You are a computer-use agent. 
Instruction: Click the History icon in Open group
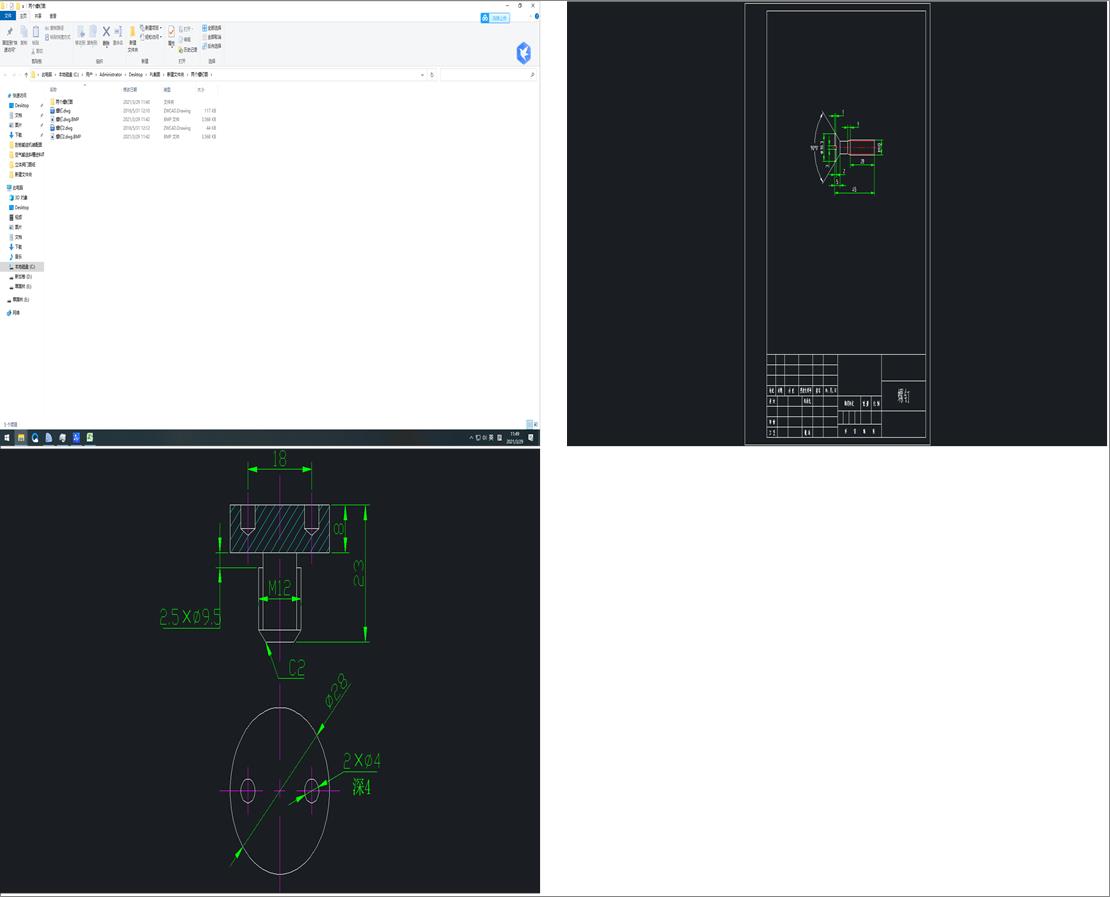(181, 50)
